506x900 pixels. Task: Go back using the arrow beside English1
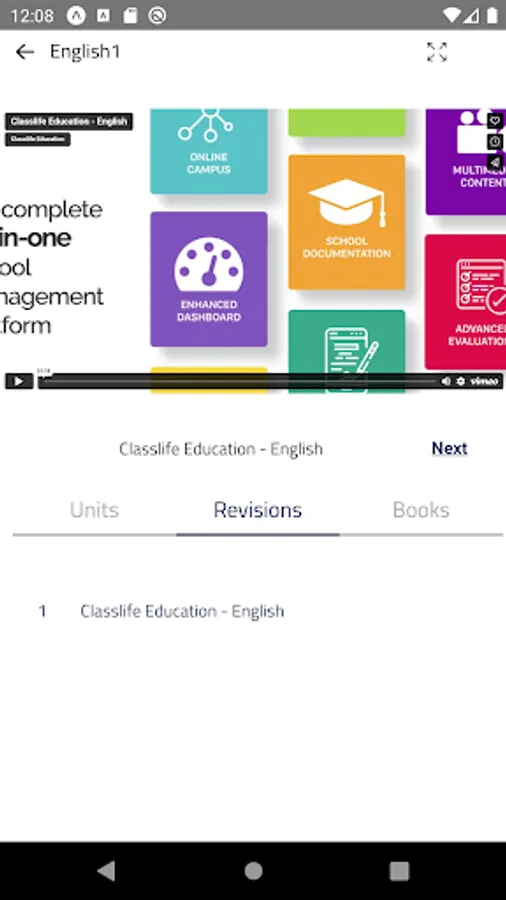tap(25, 52)
